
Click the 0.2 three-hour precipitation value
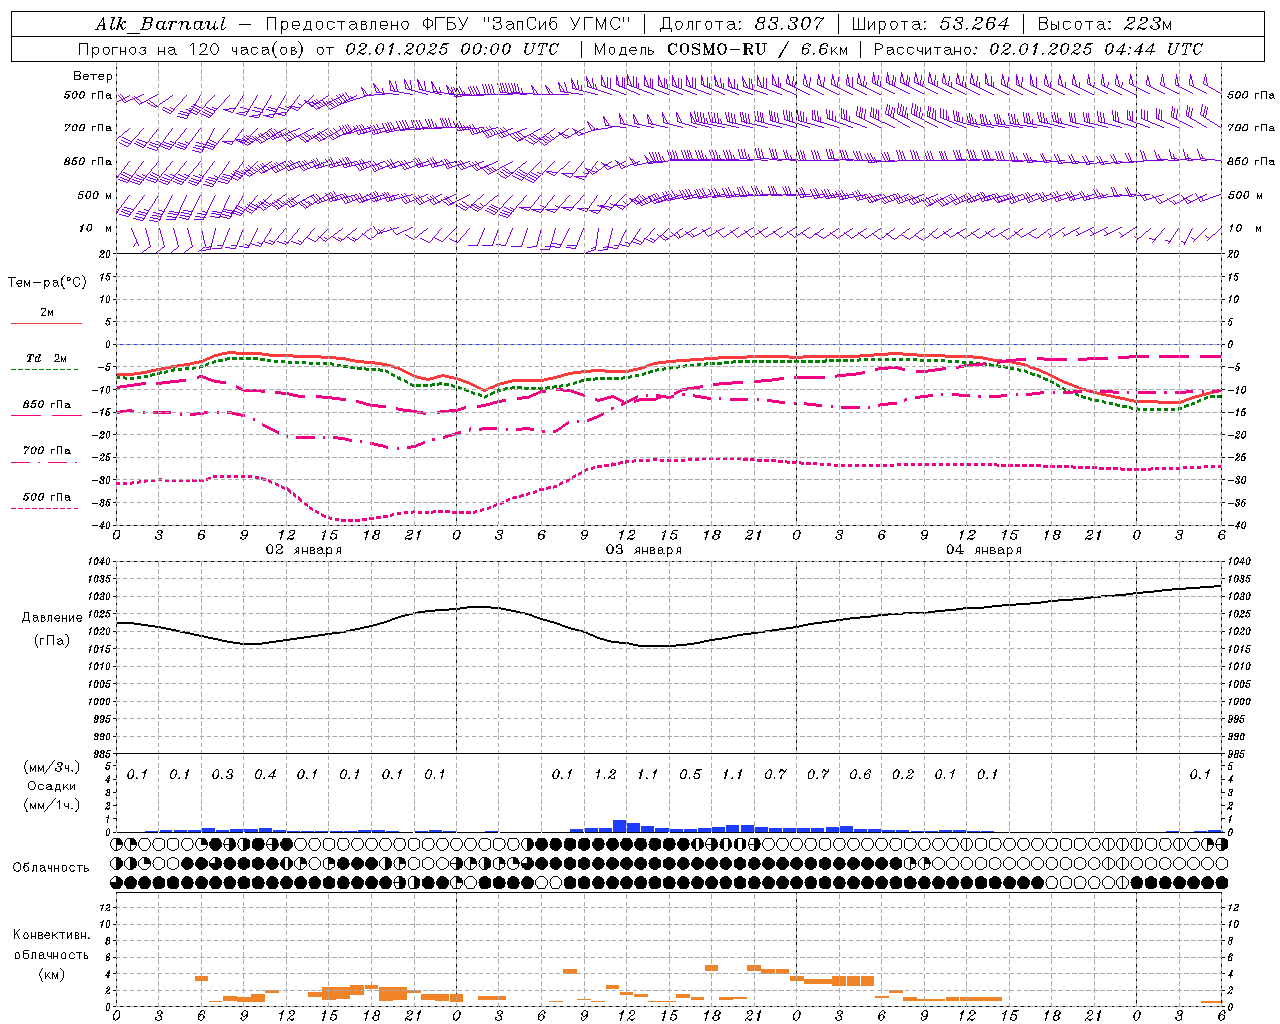tap(903, 775)
